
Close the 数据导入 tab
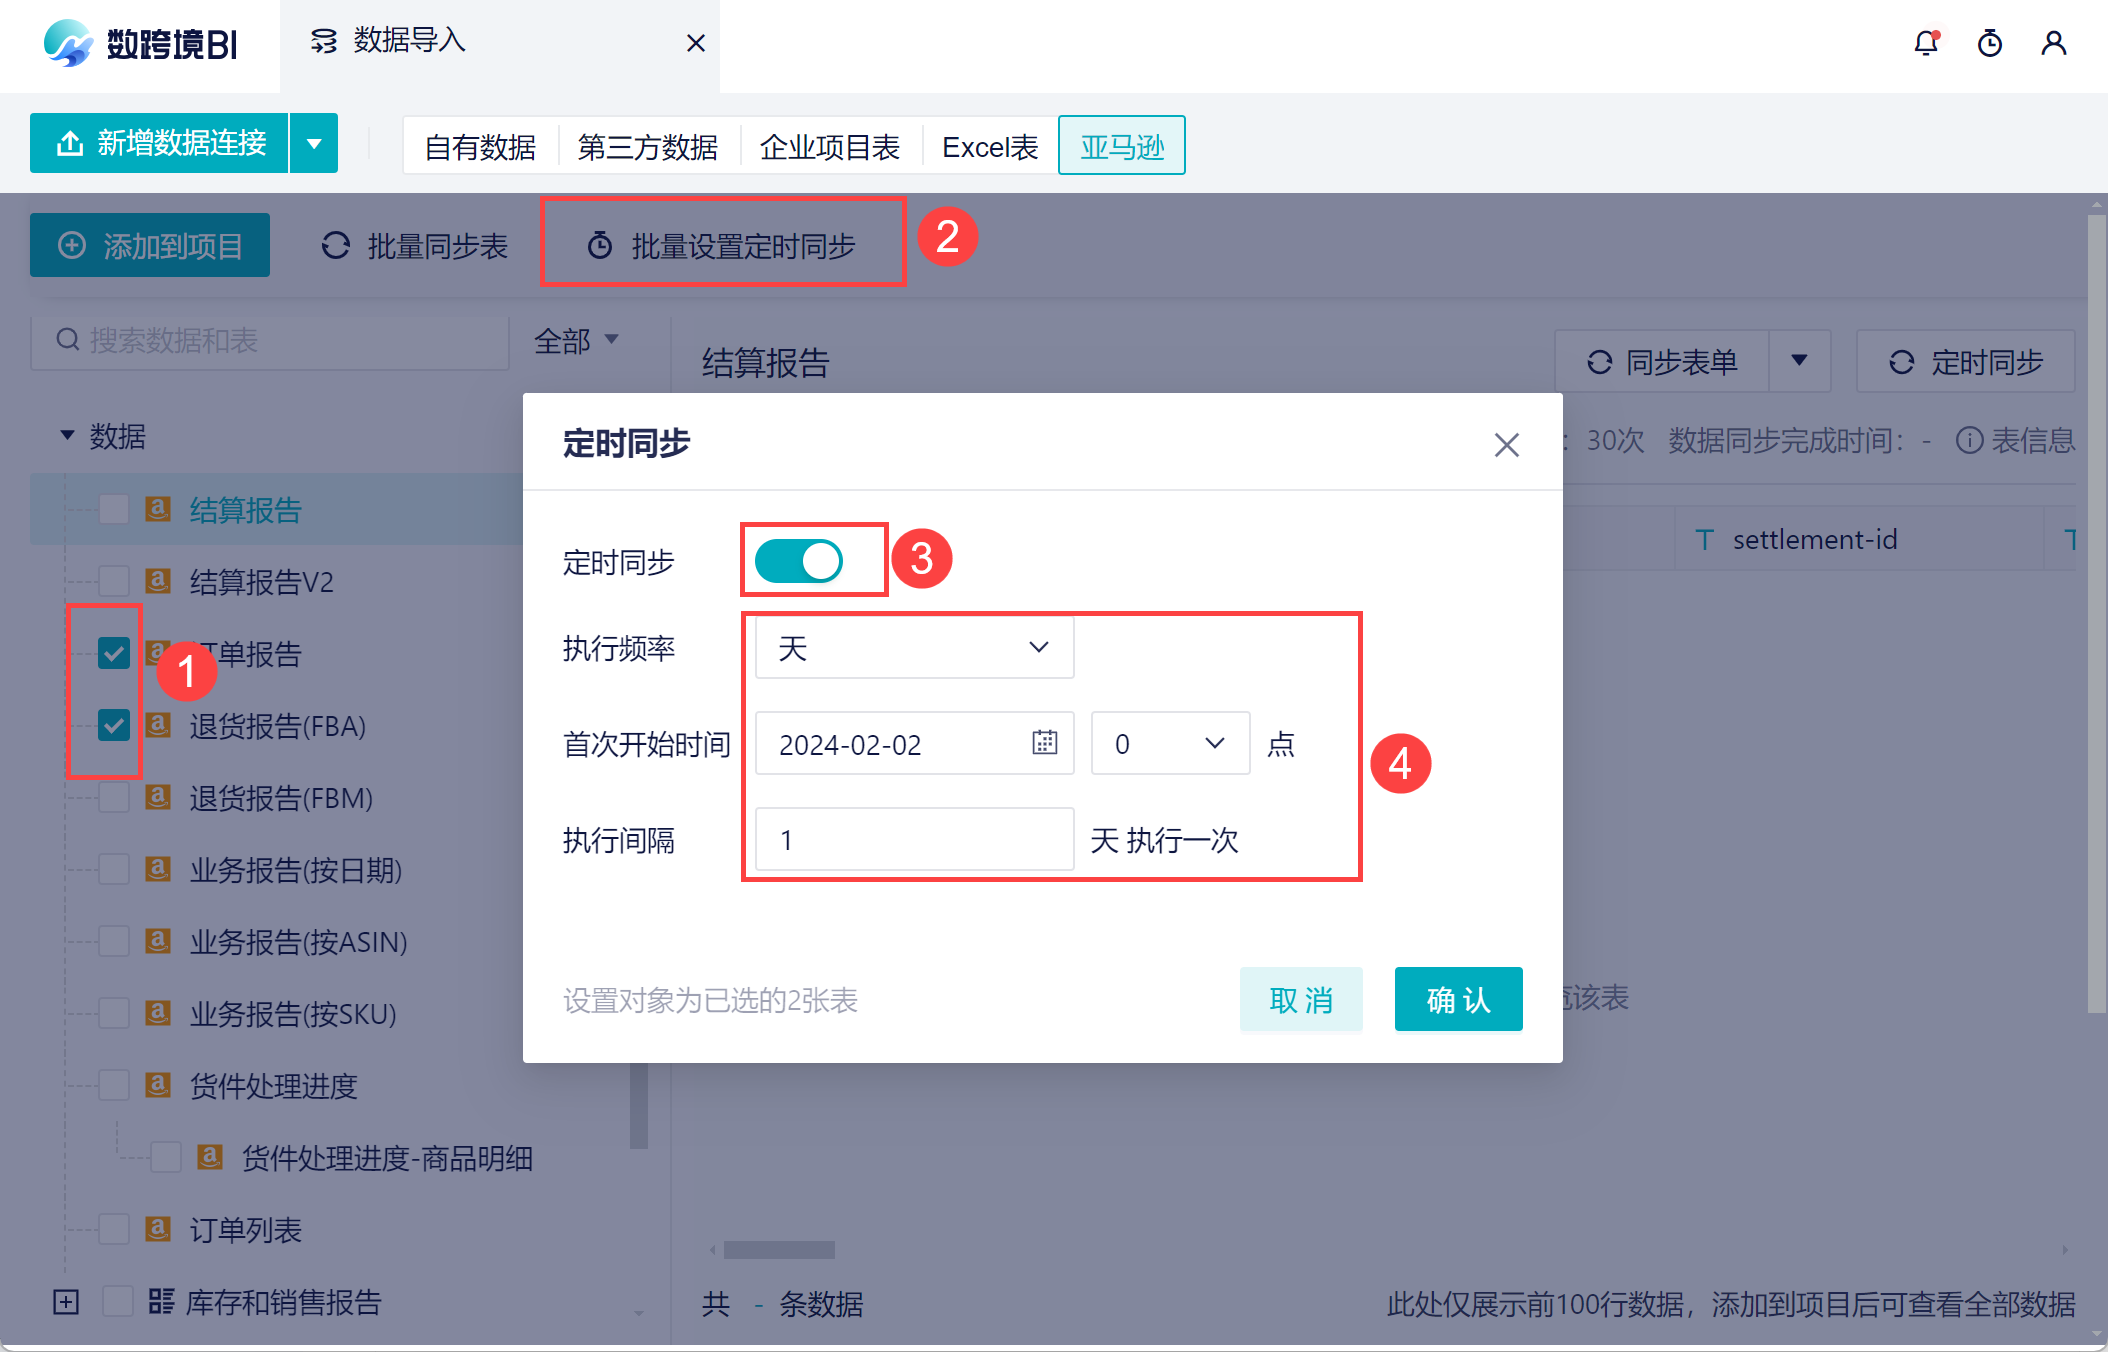coord(696,43)
